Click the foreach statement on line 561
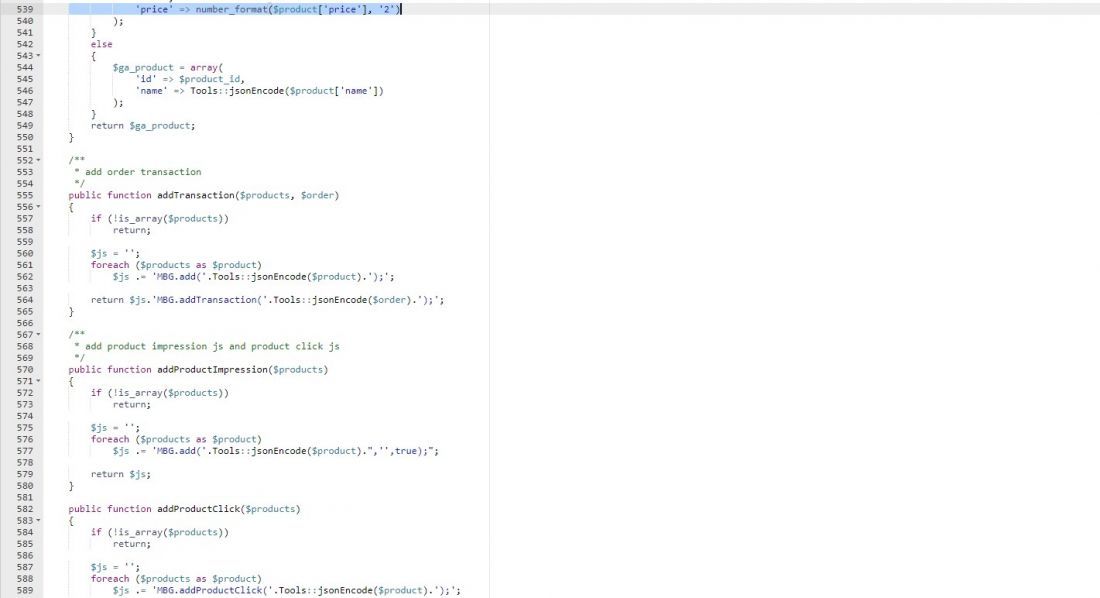This screenshot has width=1100, height=598. point(175,265)
